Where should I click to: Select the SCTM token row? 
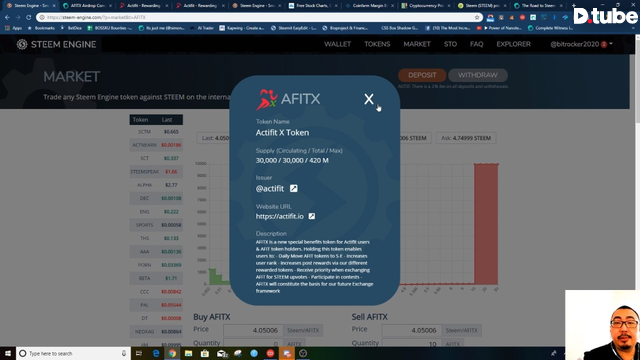(156, 132)
